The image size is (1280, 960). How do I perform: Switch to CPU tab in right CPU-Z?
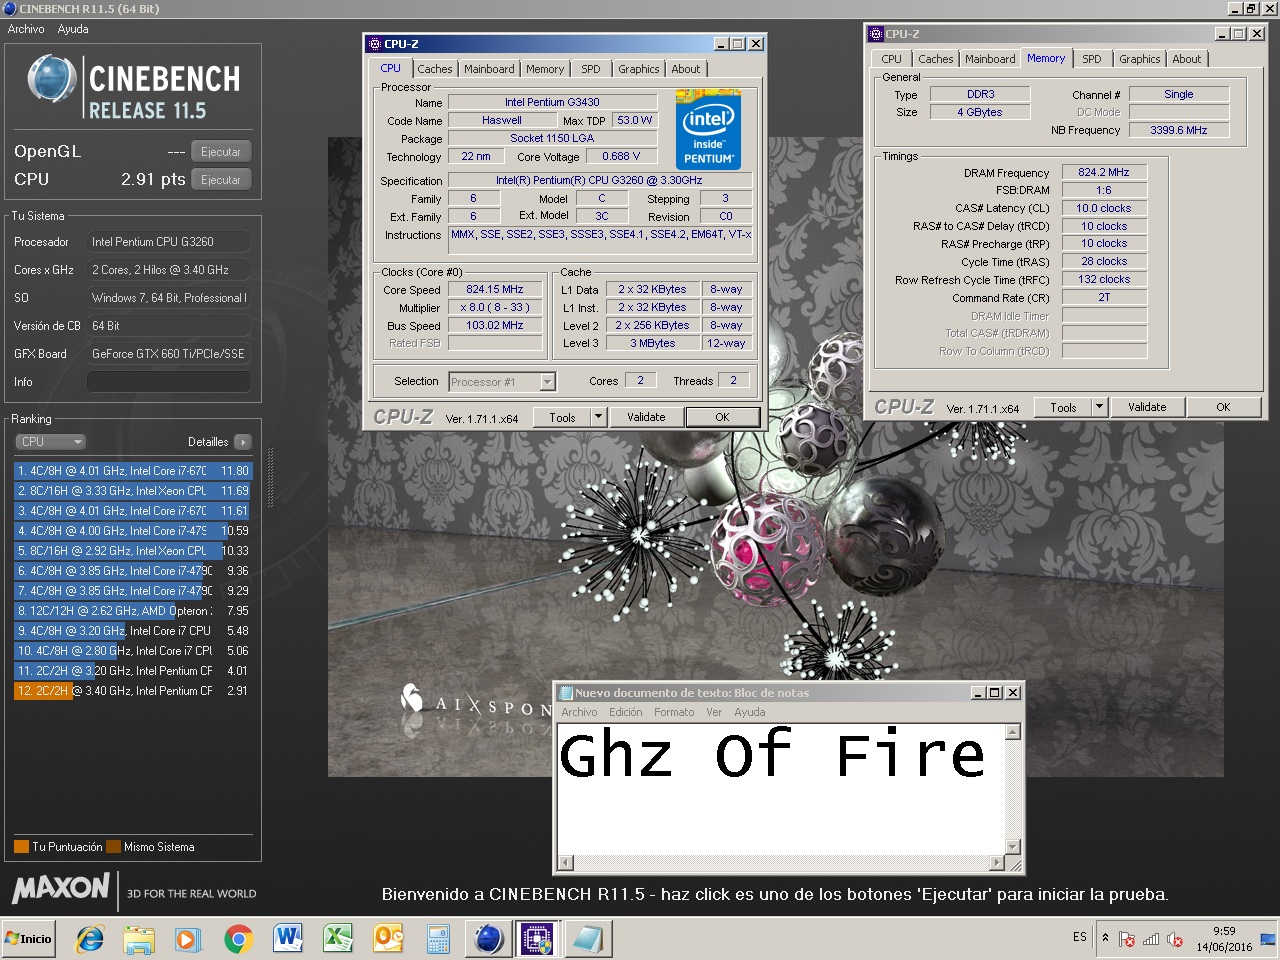pos(891,59)
